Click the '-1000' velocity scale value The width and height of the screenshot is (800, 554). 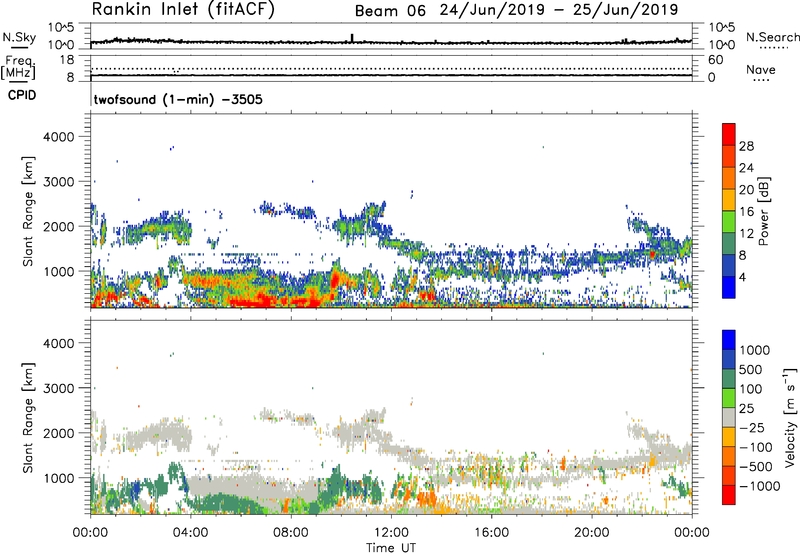[760, 486]
